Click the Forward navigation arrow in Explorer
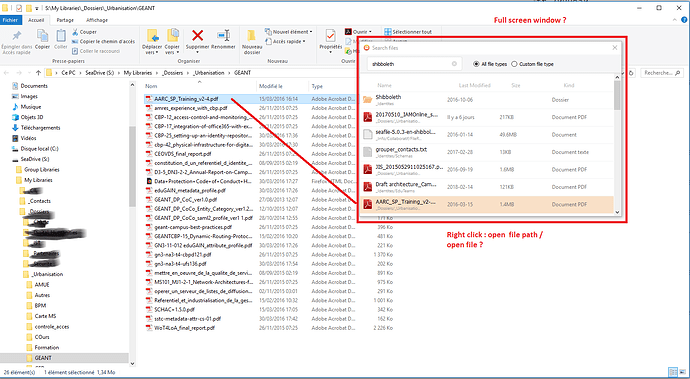The height and width of the screenshot is (379, 690). point(18,73)
